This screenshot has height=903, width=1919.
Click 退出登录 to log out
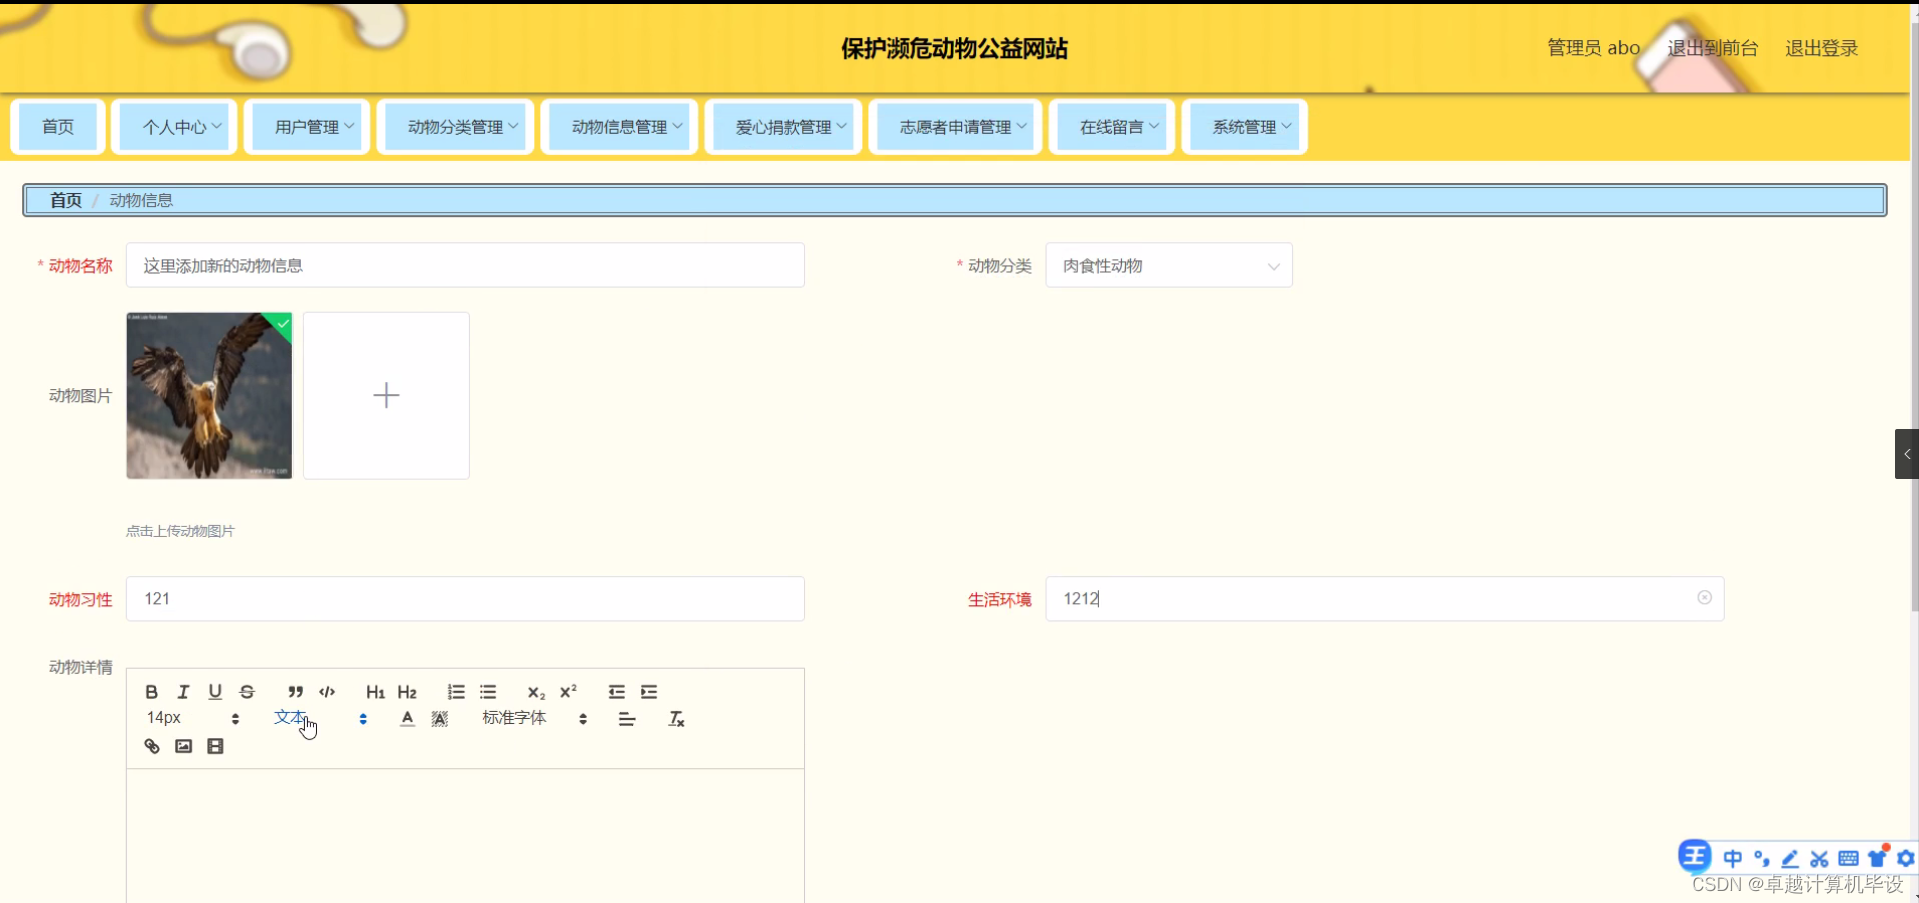[x=1821, y=48]
